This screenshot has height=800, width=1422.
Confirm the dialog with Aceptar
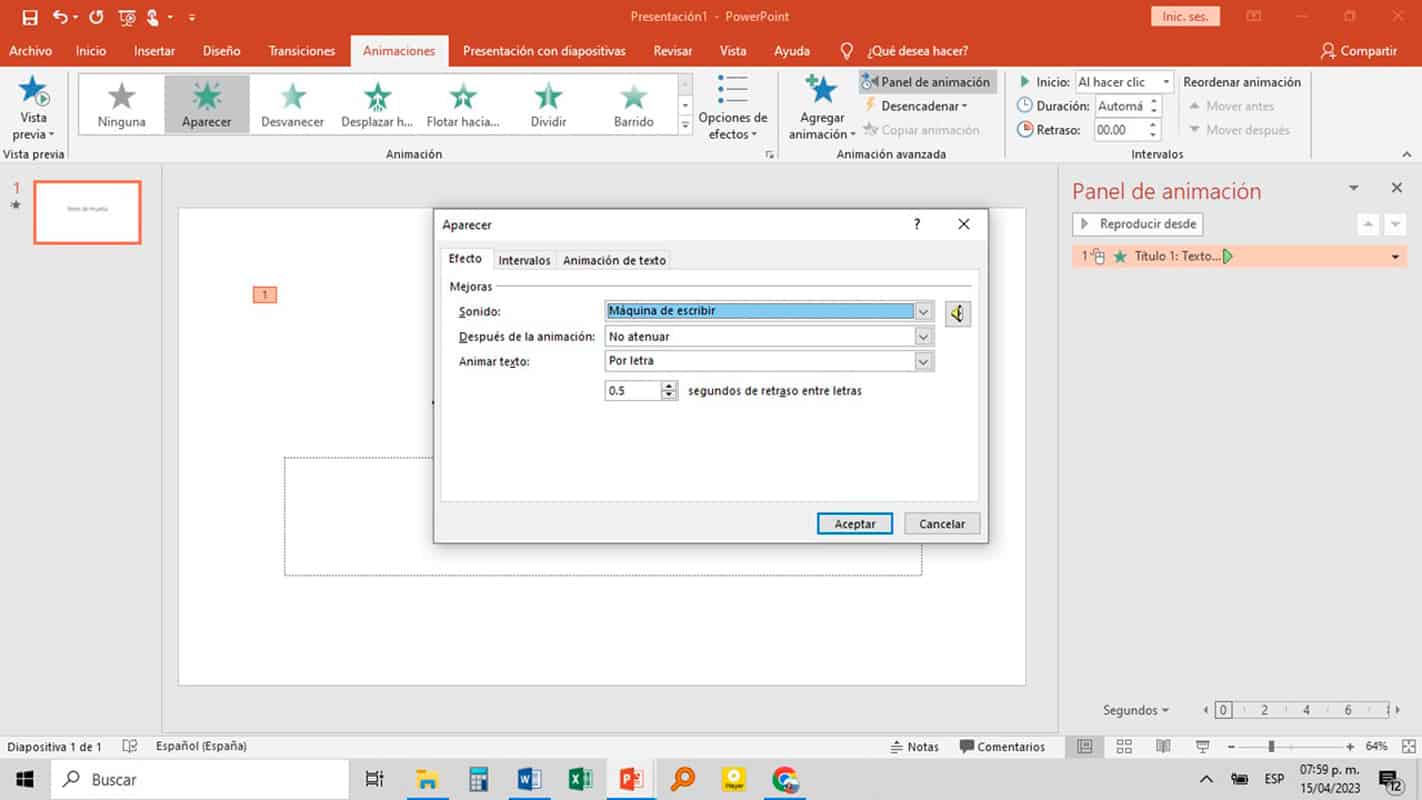(x=855, y=524)
